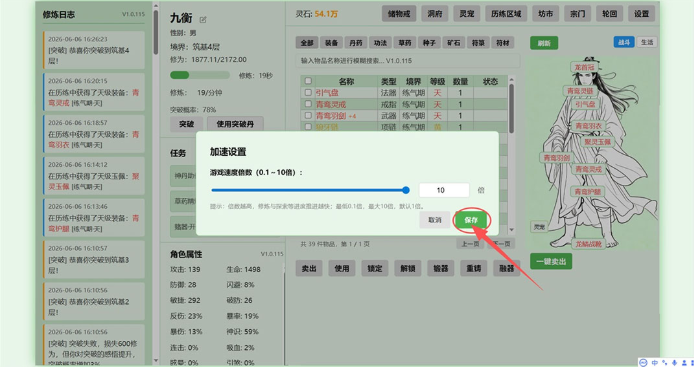Click the cultivation log scroll-up arrow
The height and width of the screenshot is (367, 694).
click(156, 6)
